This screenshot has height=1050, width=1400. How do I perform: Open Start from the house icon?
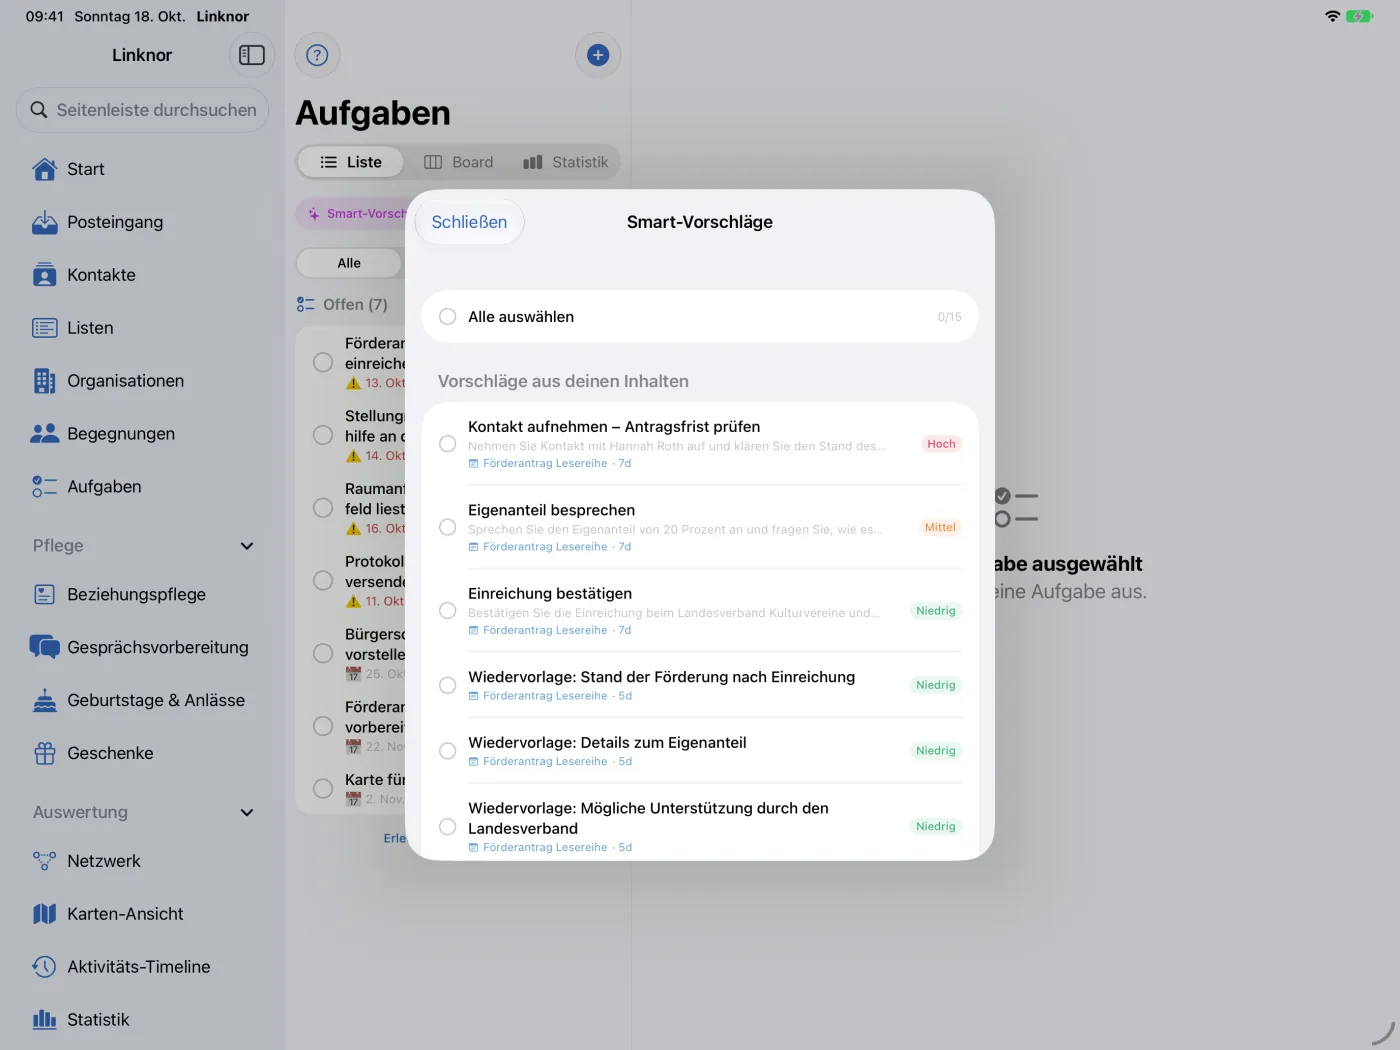point(45,169)
